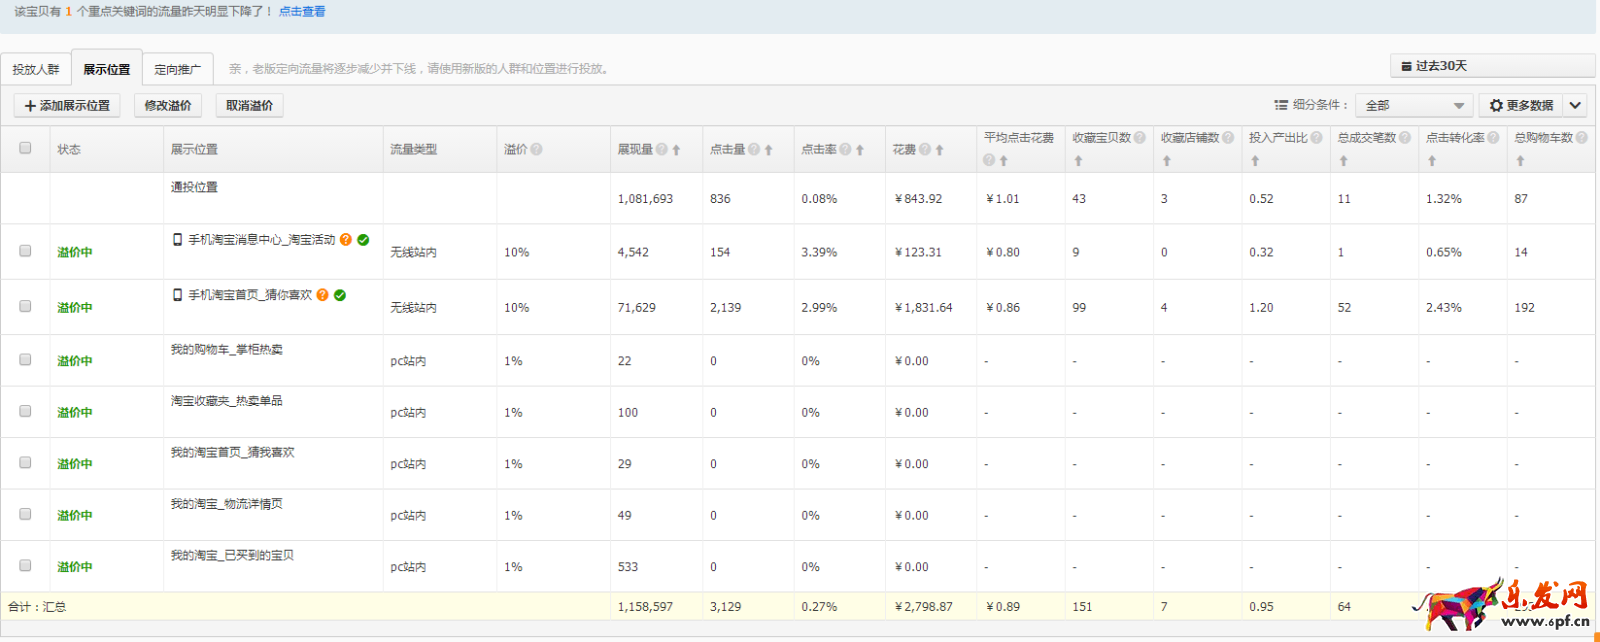This screenshot has width=1600, height=642.
Task: Click the 点击查看 link at top
Action: 302,12
